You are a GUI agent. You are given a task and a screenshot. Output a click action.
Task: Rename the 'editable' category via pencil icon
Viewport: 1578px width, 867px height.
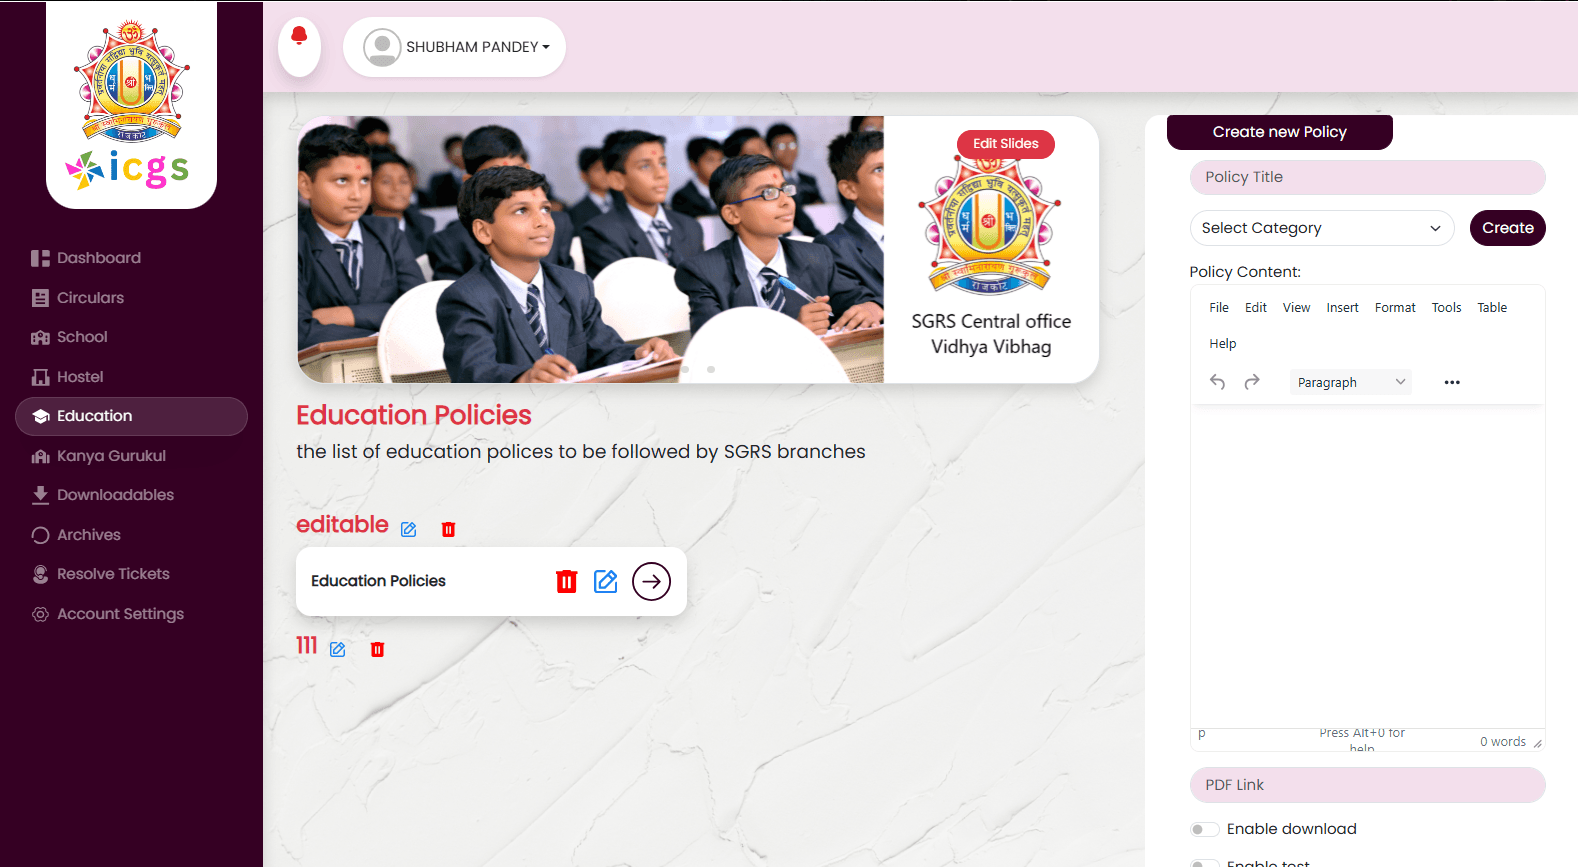409,529
